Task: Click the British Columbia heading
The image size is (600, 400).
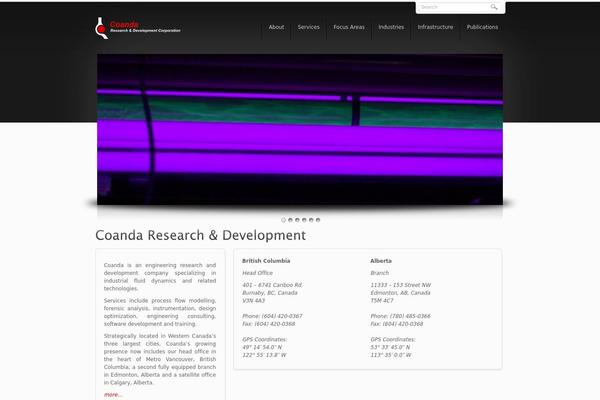Action: [266, 261]
